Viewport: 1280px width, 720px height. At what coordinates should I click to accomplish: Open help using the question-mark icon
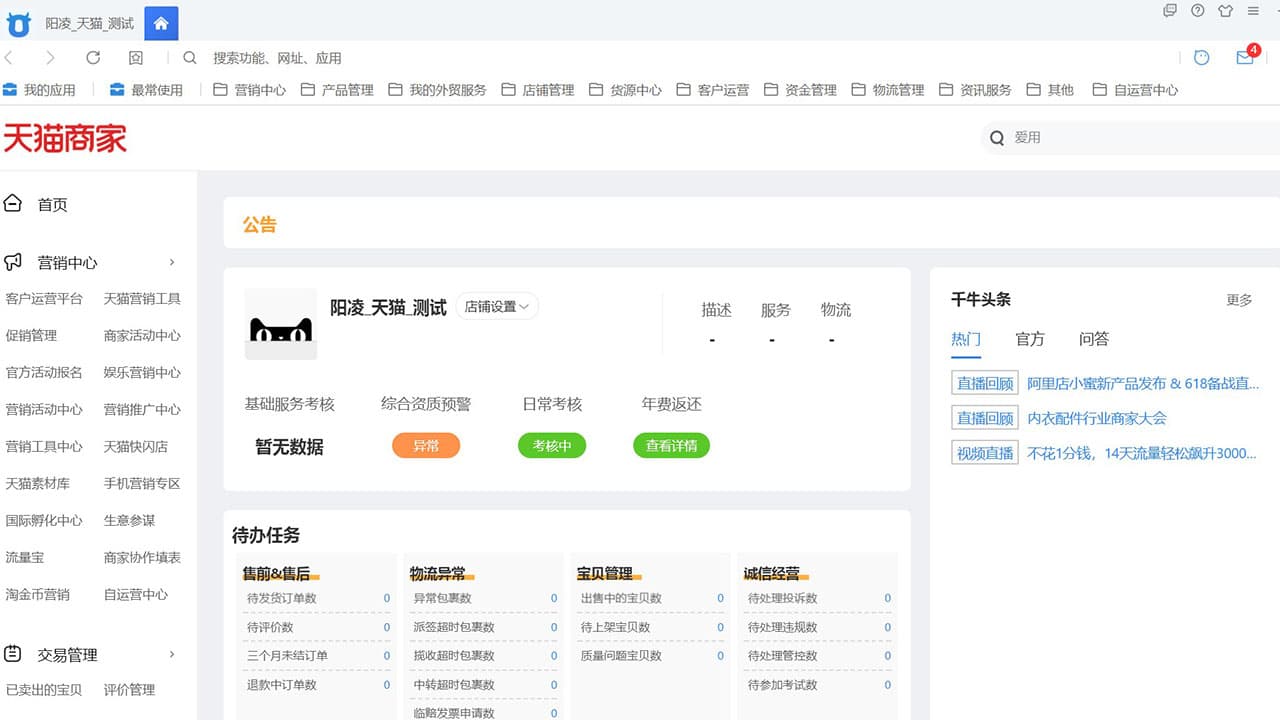(1197, 11)
